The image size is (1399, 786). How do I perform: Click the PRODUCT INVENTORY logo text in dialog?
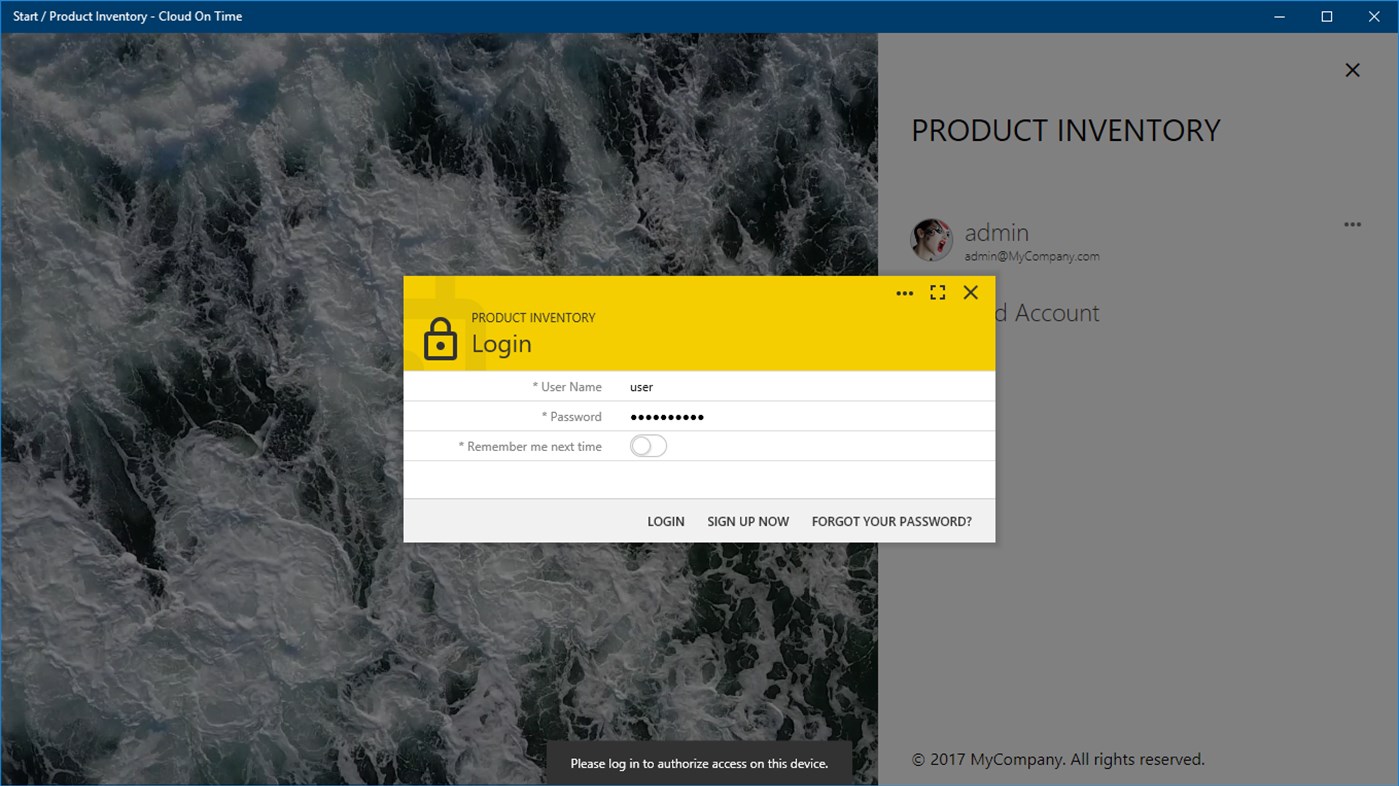pos(533,317)
